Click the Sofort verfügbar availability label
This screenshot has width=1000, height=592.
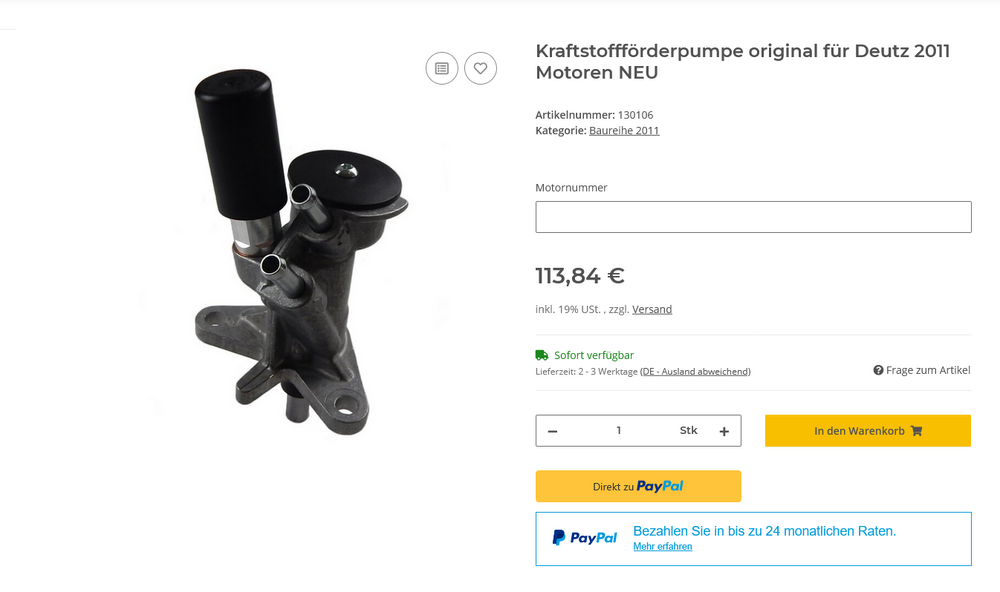[594, 355]
